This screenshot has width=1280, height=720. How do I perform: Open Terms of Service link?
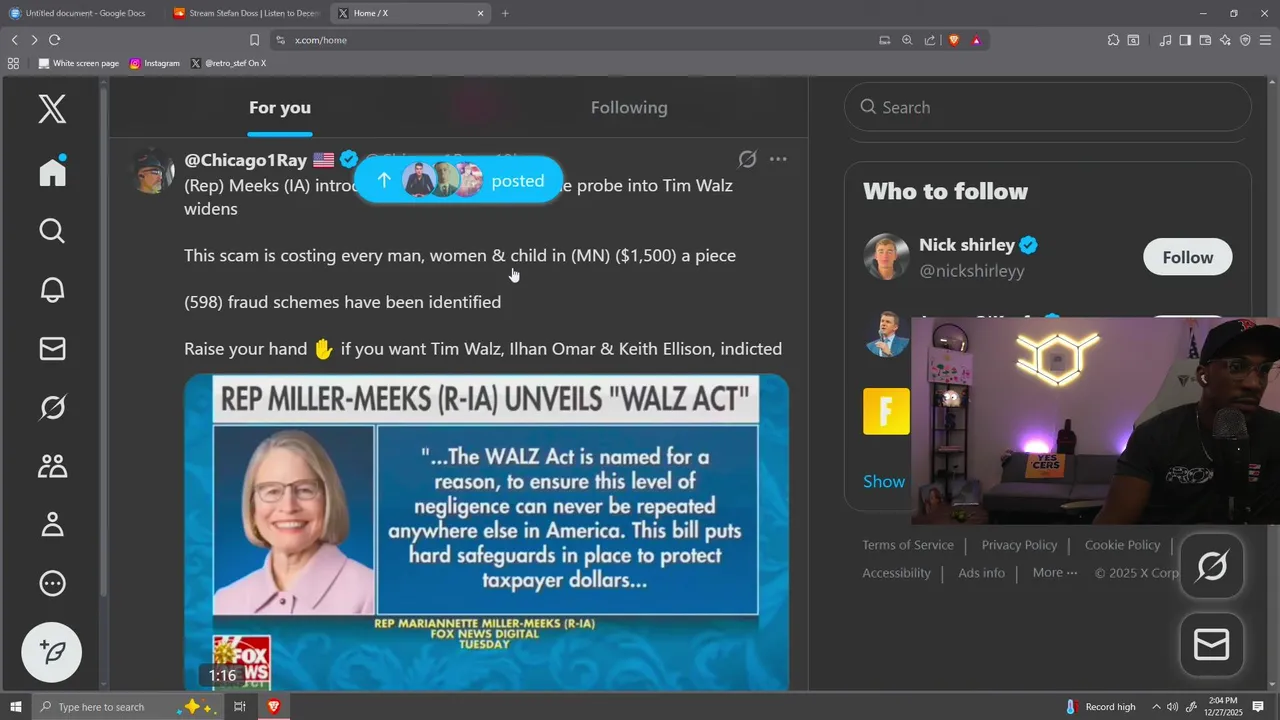point(908,545)
